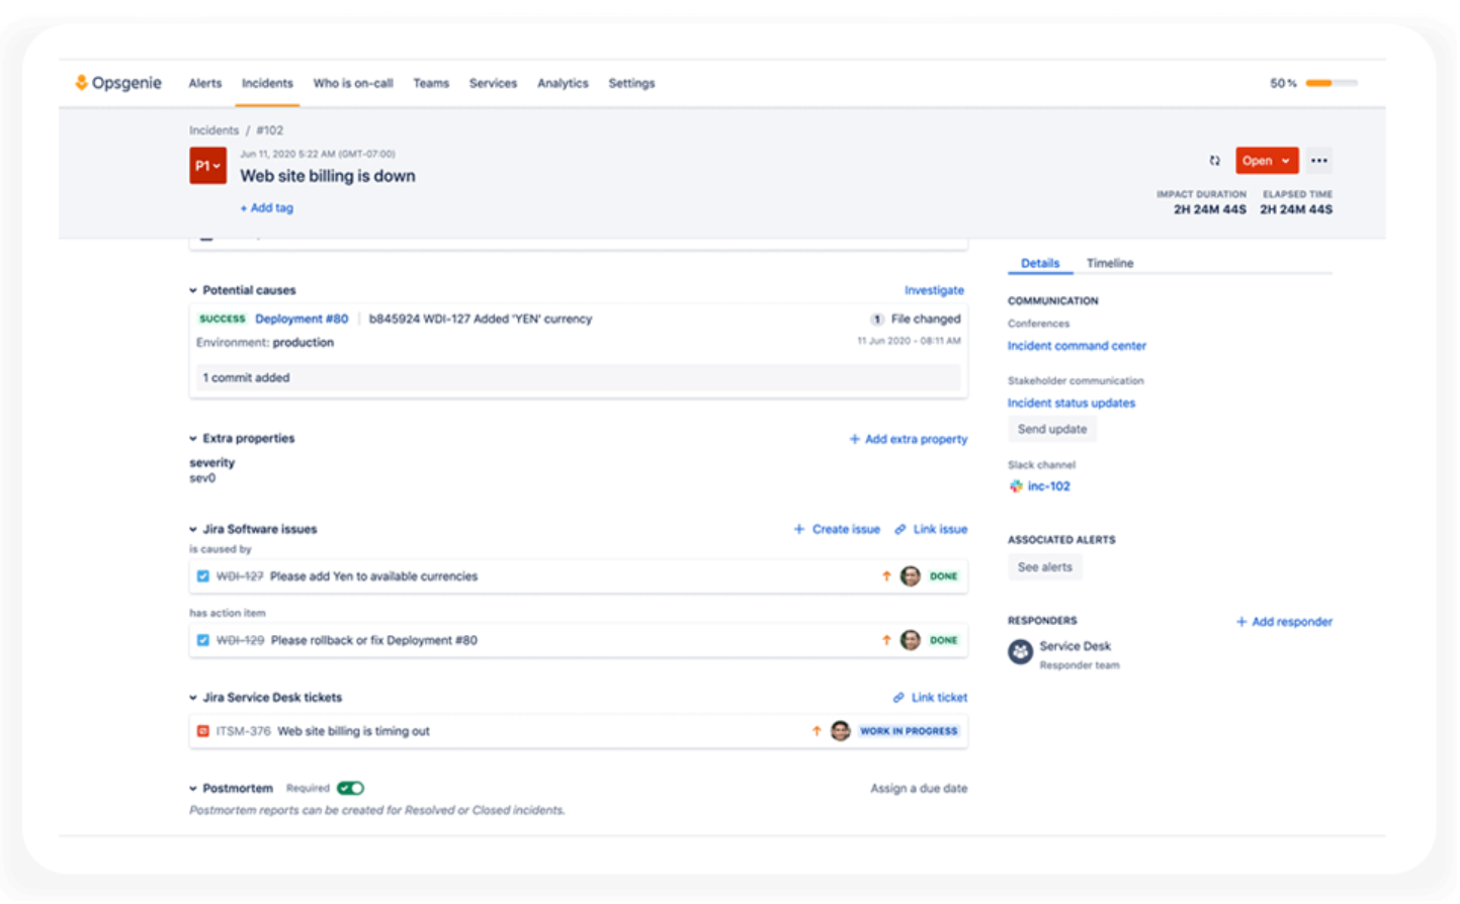Open Analytics in top navigation
The width and height of the screenshot is (1460, 904).
[563, 84]
